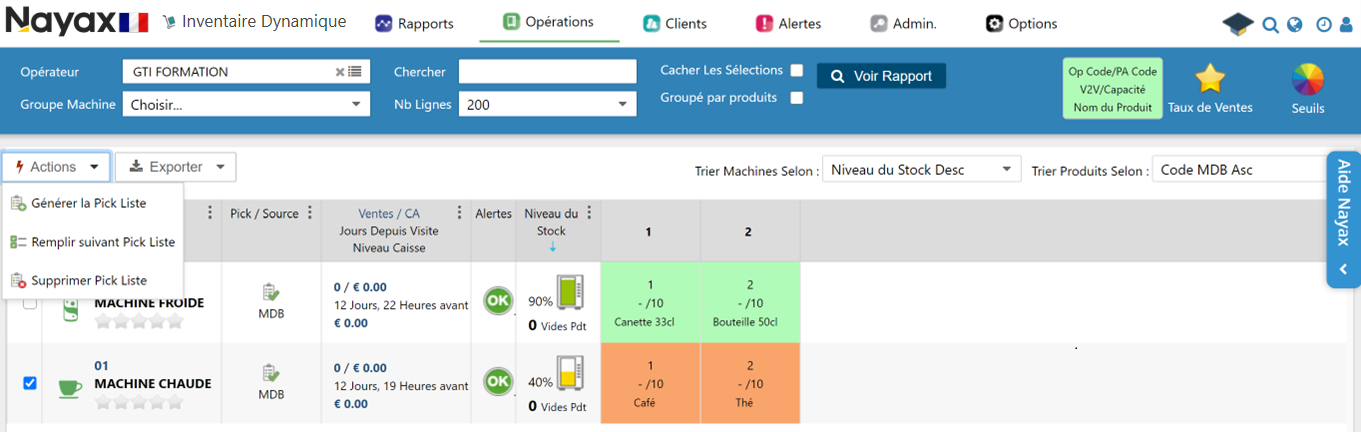This screenshot has width=1361, height=432.
Task: Click the Voir Rapport button
Action: pos(881,76)
